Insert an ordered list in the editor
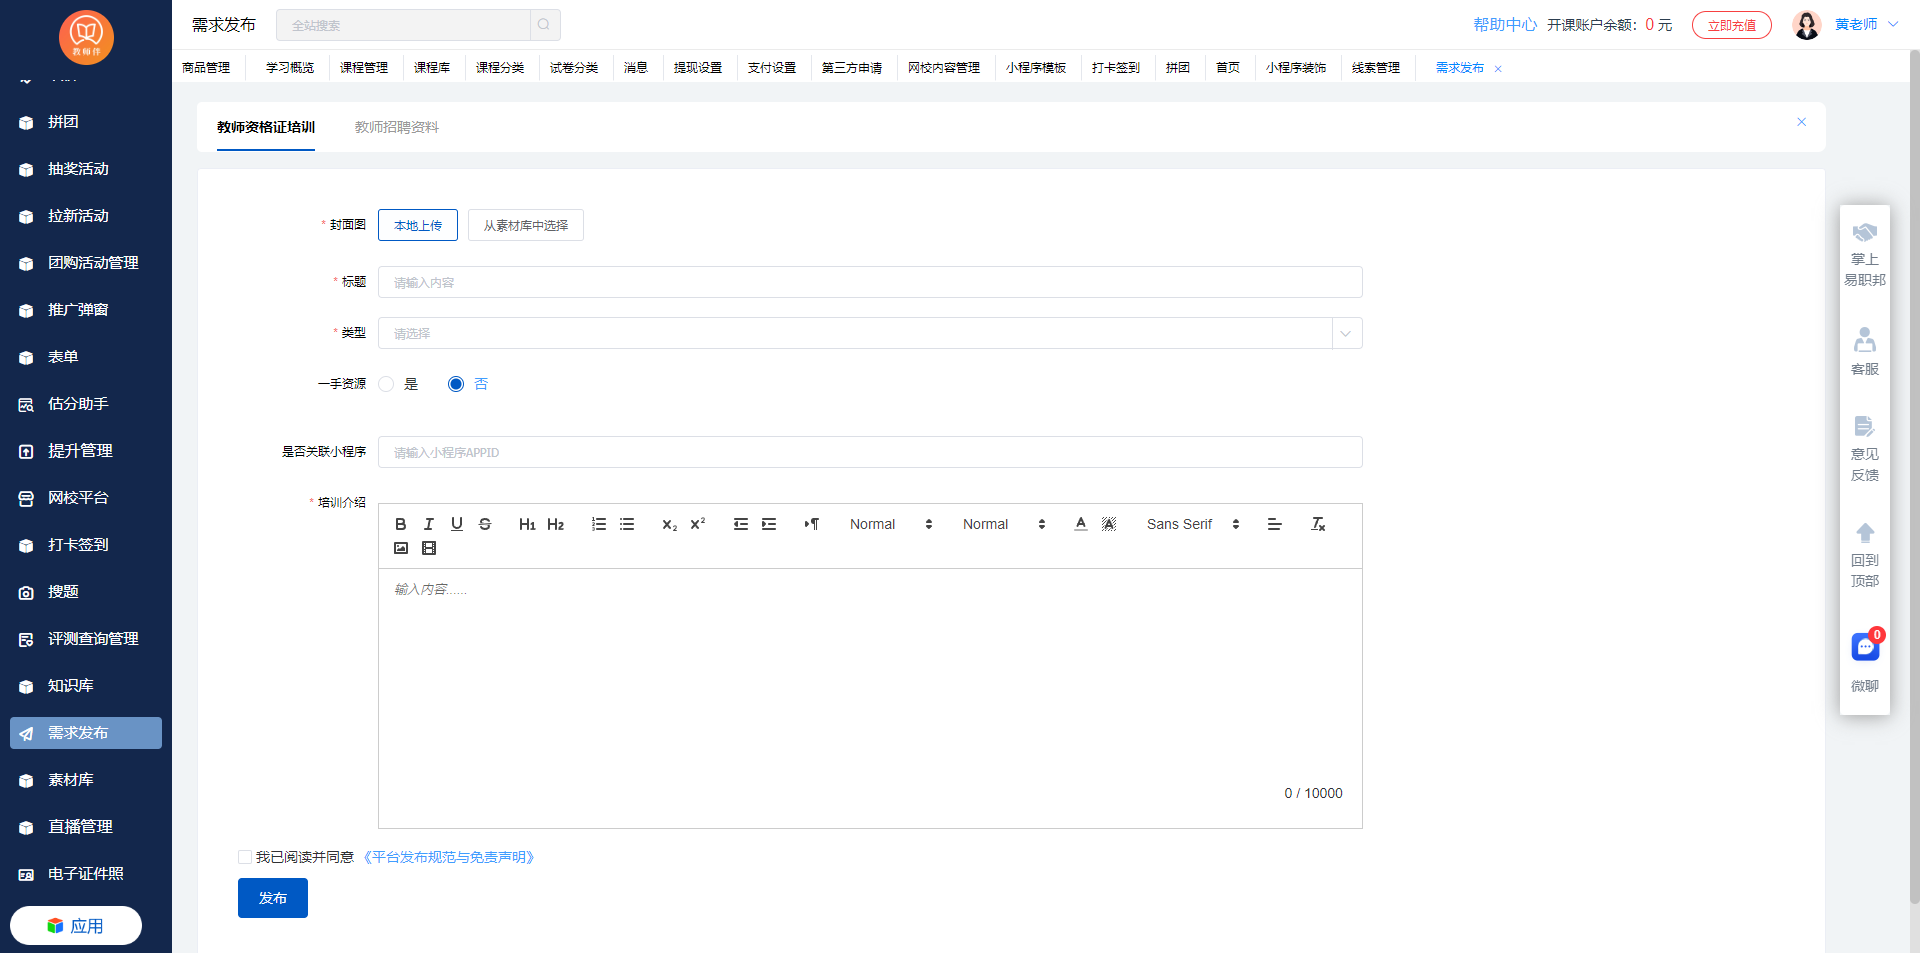This screenshot has width=1920, height=953. pos(599,524)
